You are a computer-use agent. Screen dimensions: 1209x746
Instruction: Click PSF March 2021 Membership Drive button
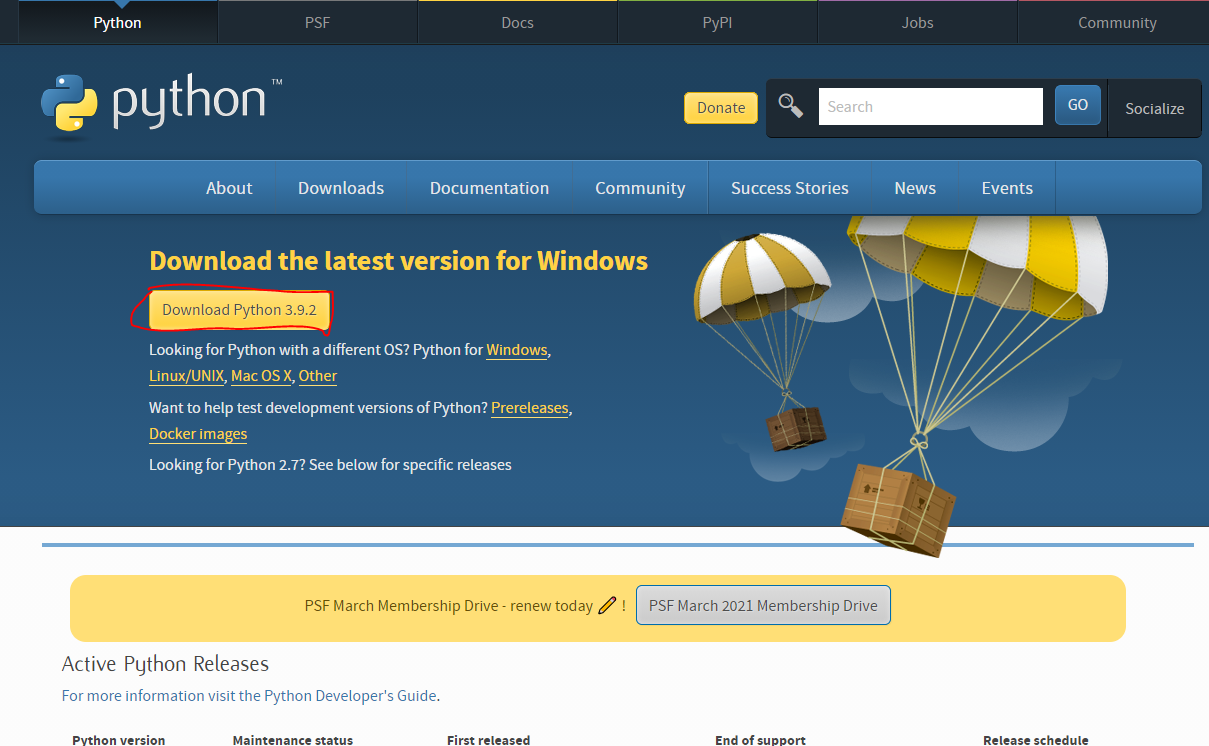click(x=763, y=605)
